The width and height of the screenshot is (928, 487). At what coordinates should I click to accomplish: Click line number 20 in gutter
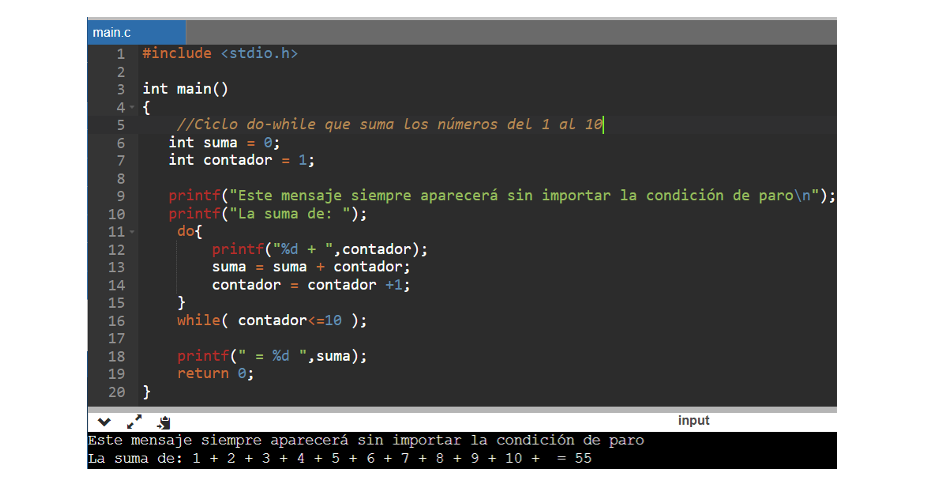(x=117, y=392)
